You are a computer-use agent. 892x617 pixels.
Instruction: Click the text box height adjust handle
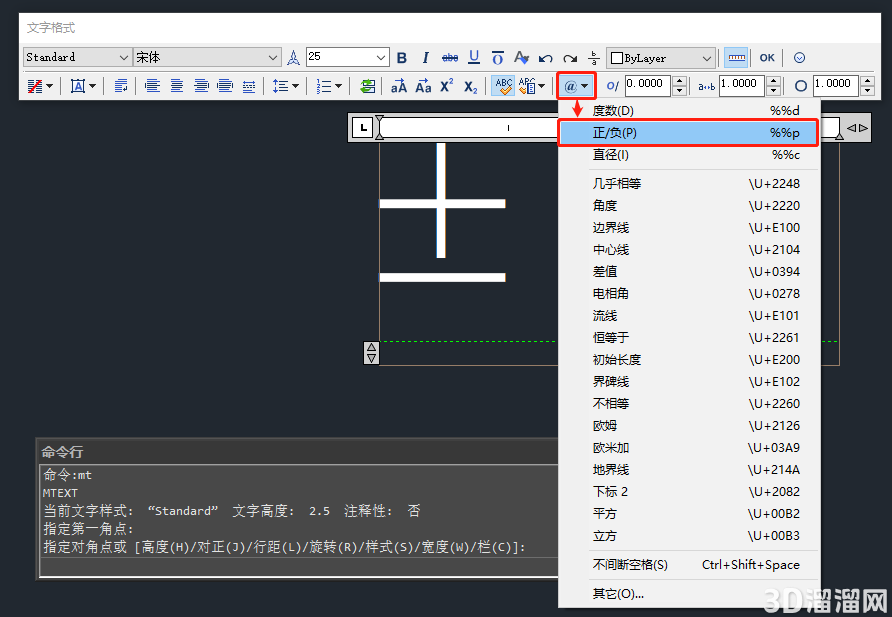371,353
